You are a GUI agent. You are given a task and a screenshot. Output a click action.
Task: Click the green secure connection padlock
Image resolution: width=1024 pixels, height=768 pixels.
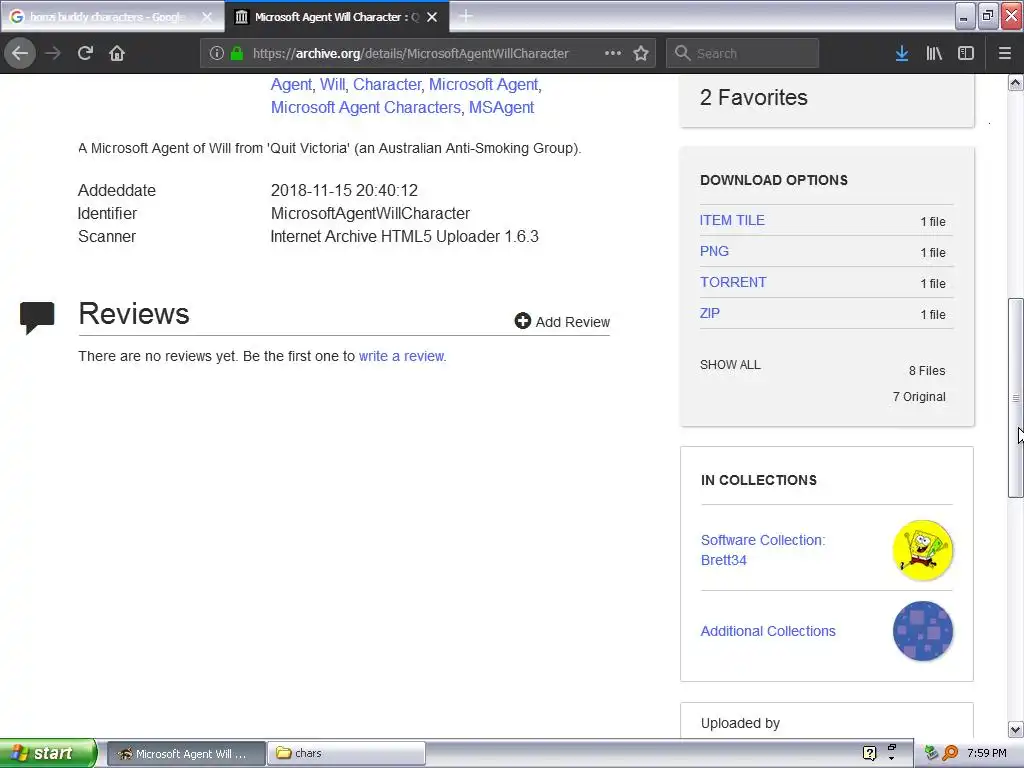(x=237, y=54)
